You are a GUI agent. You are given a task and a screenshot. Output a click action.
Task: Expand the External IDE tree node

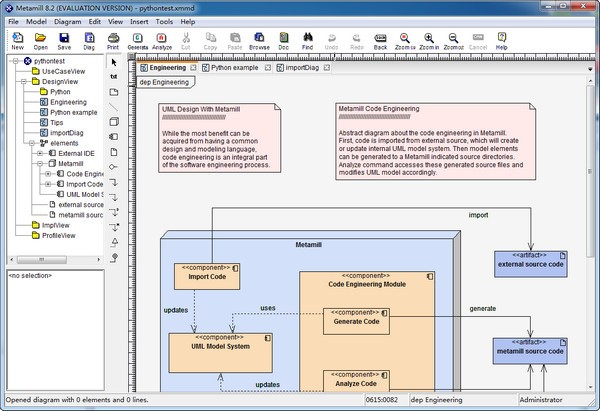(40, 153)
